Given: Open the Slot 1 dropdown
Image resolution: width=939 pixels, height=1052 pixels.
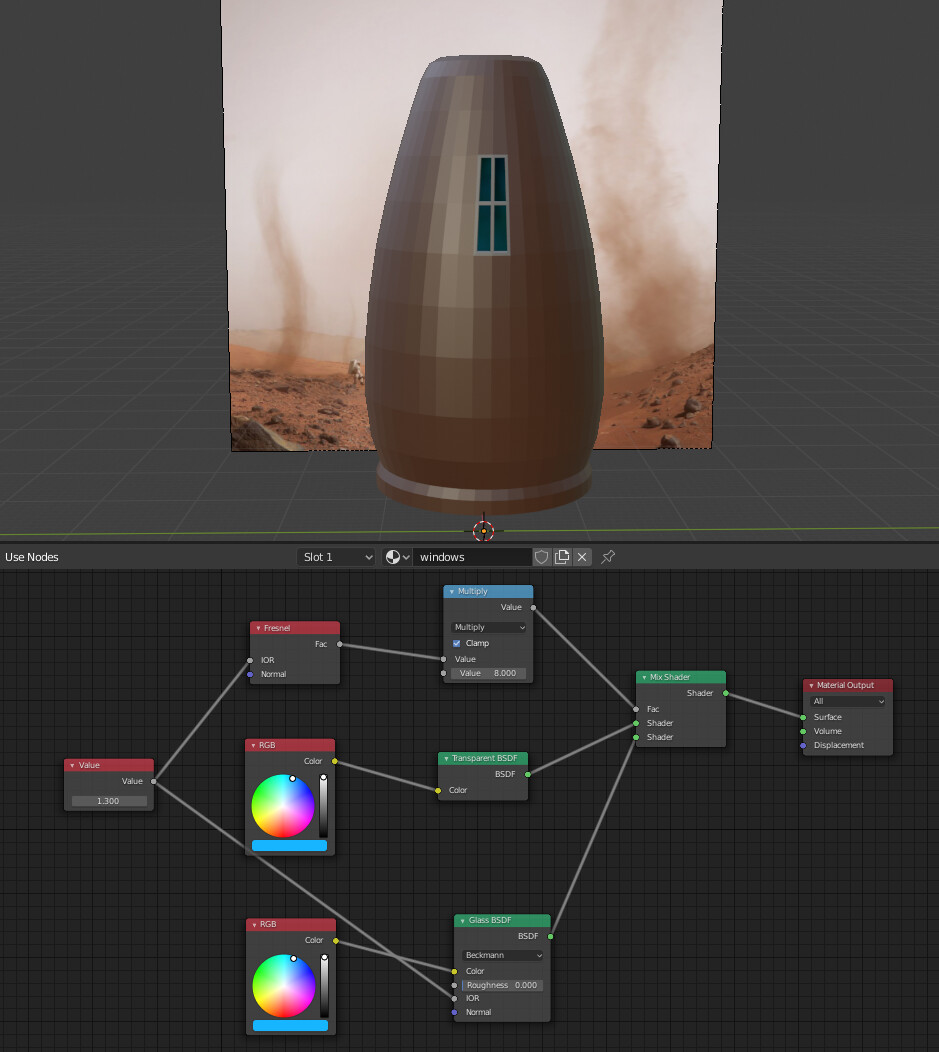Looking at the screenshot, I should tap(334, 557).
